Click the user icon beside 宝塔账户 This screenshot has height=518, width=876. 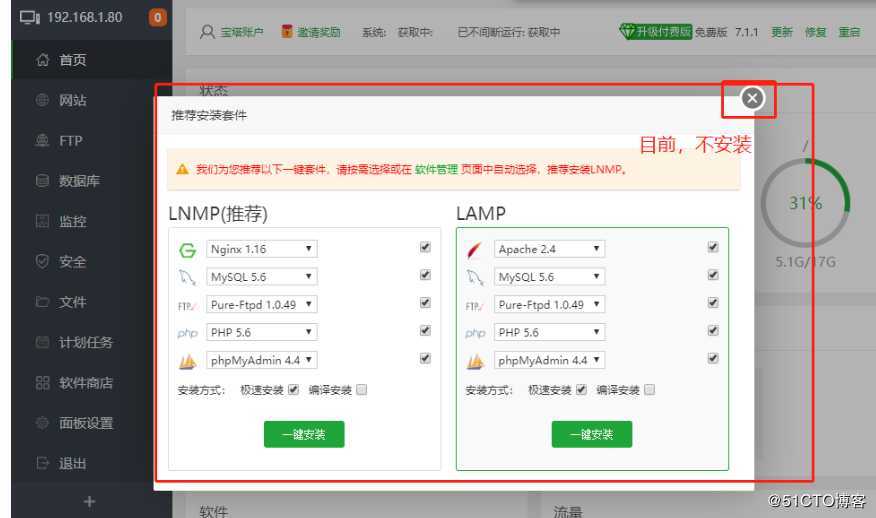(207, 32)
